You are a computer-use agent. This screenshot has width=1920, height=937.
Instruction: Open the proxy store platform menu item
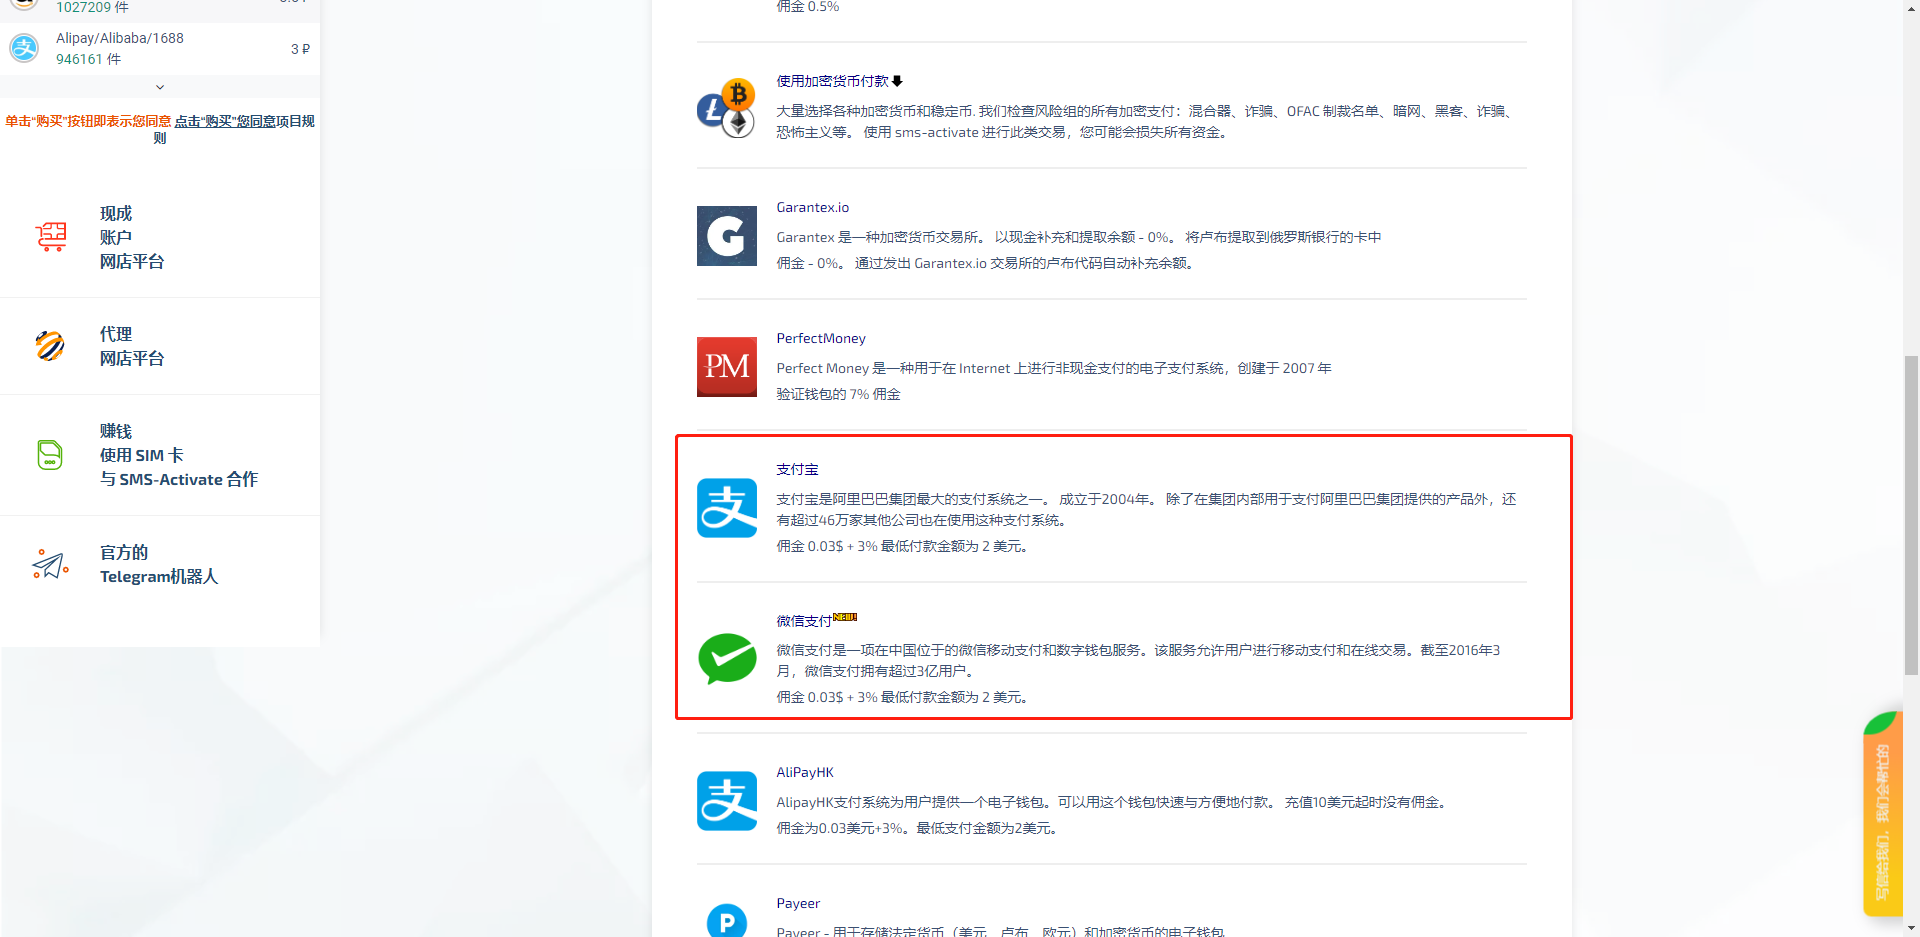click(x=132, y=346)
